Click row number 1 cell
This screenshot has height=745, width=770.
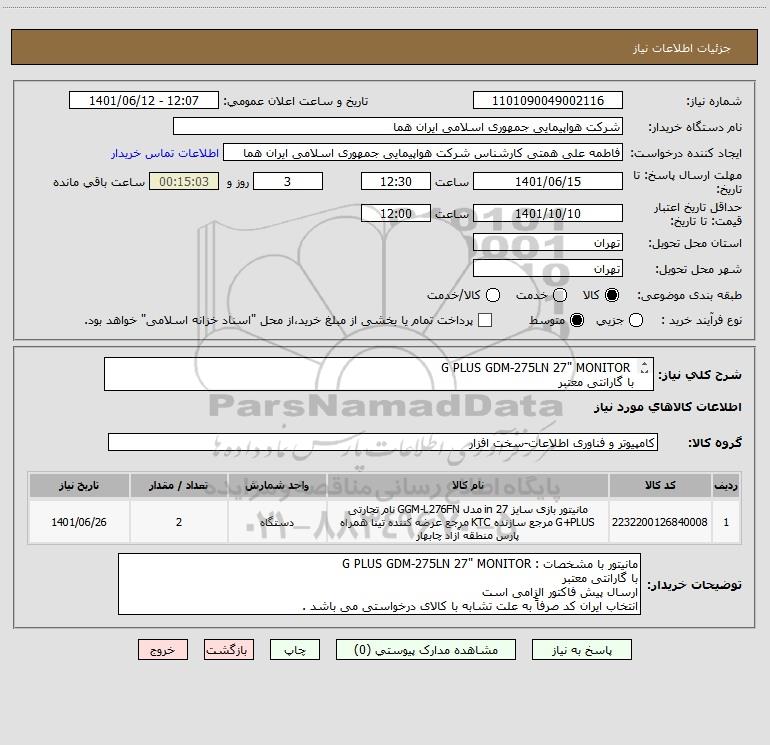726,522
